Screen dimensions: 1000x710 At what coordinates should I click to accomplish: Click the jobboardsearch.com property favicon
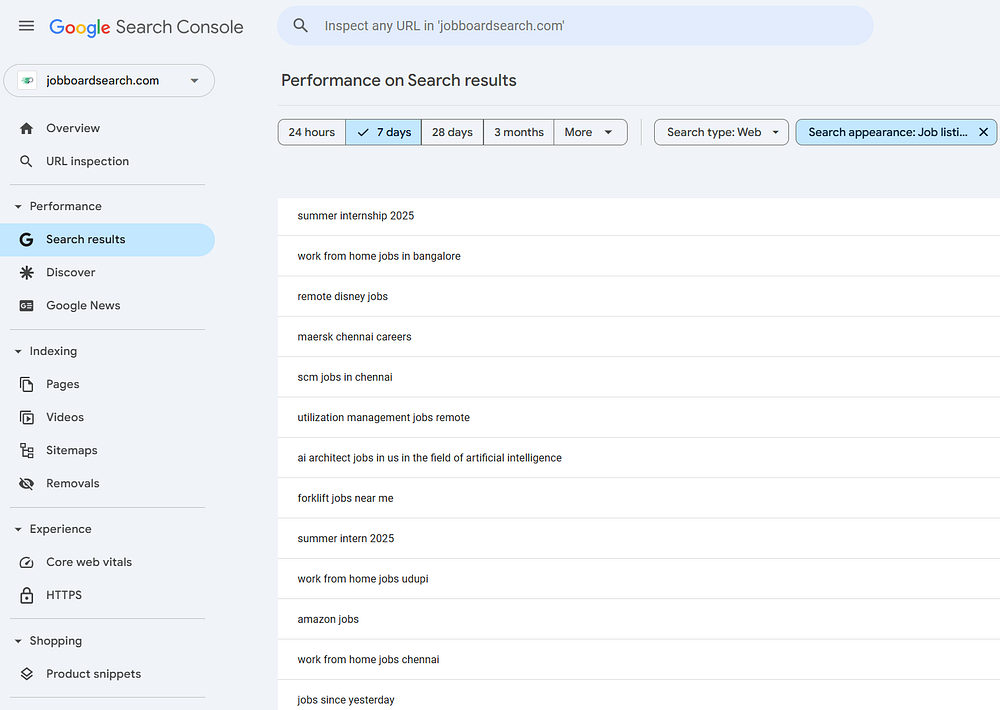pyautogui.click(x=27, y=80)
